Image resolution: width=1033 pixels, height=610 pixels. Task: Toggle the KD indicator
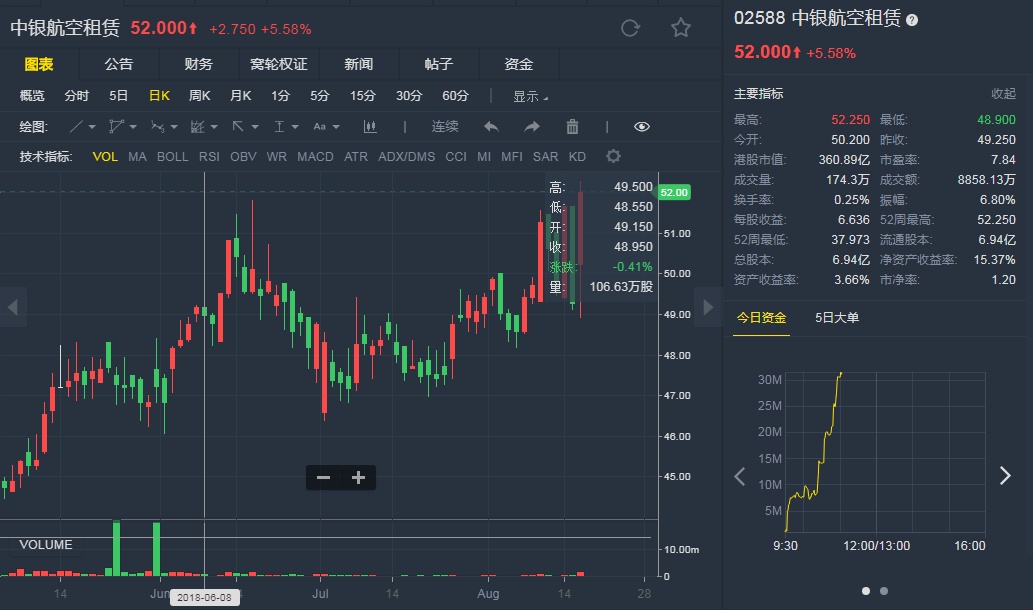coord(577,157)
